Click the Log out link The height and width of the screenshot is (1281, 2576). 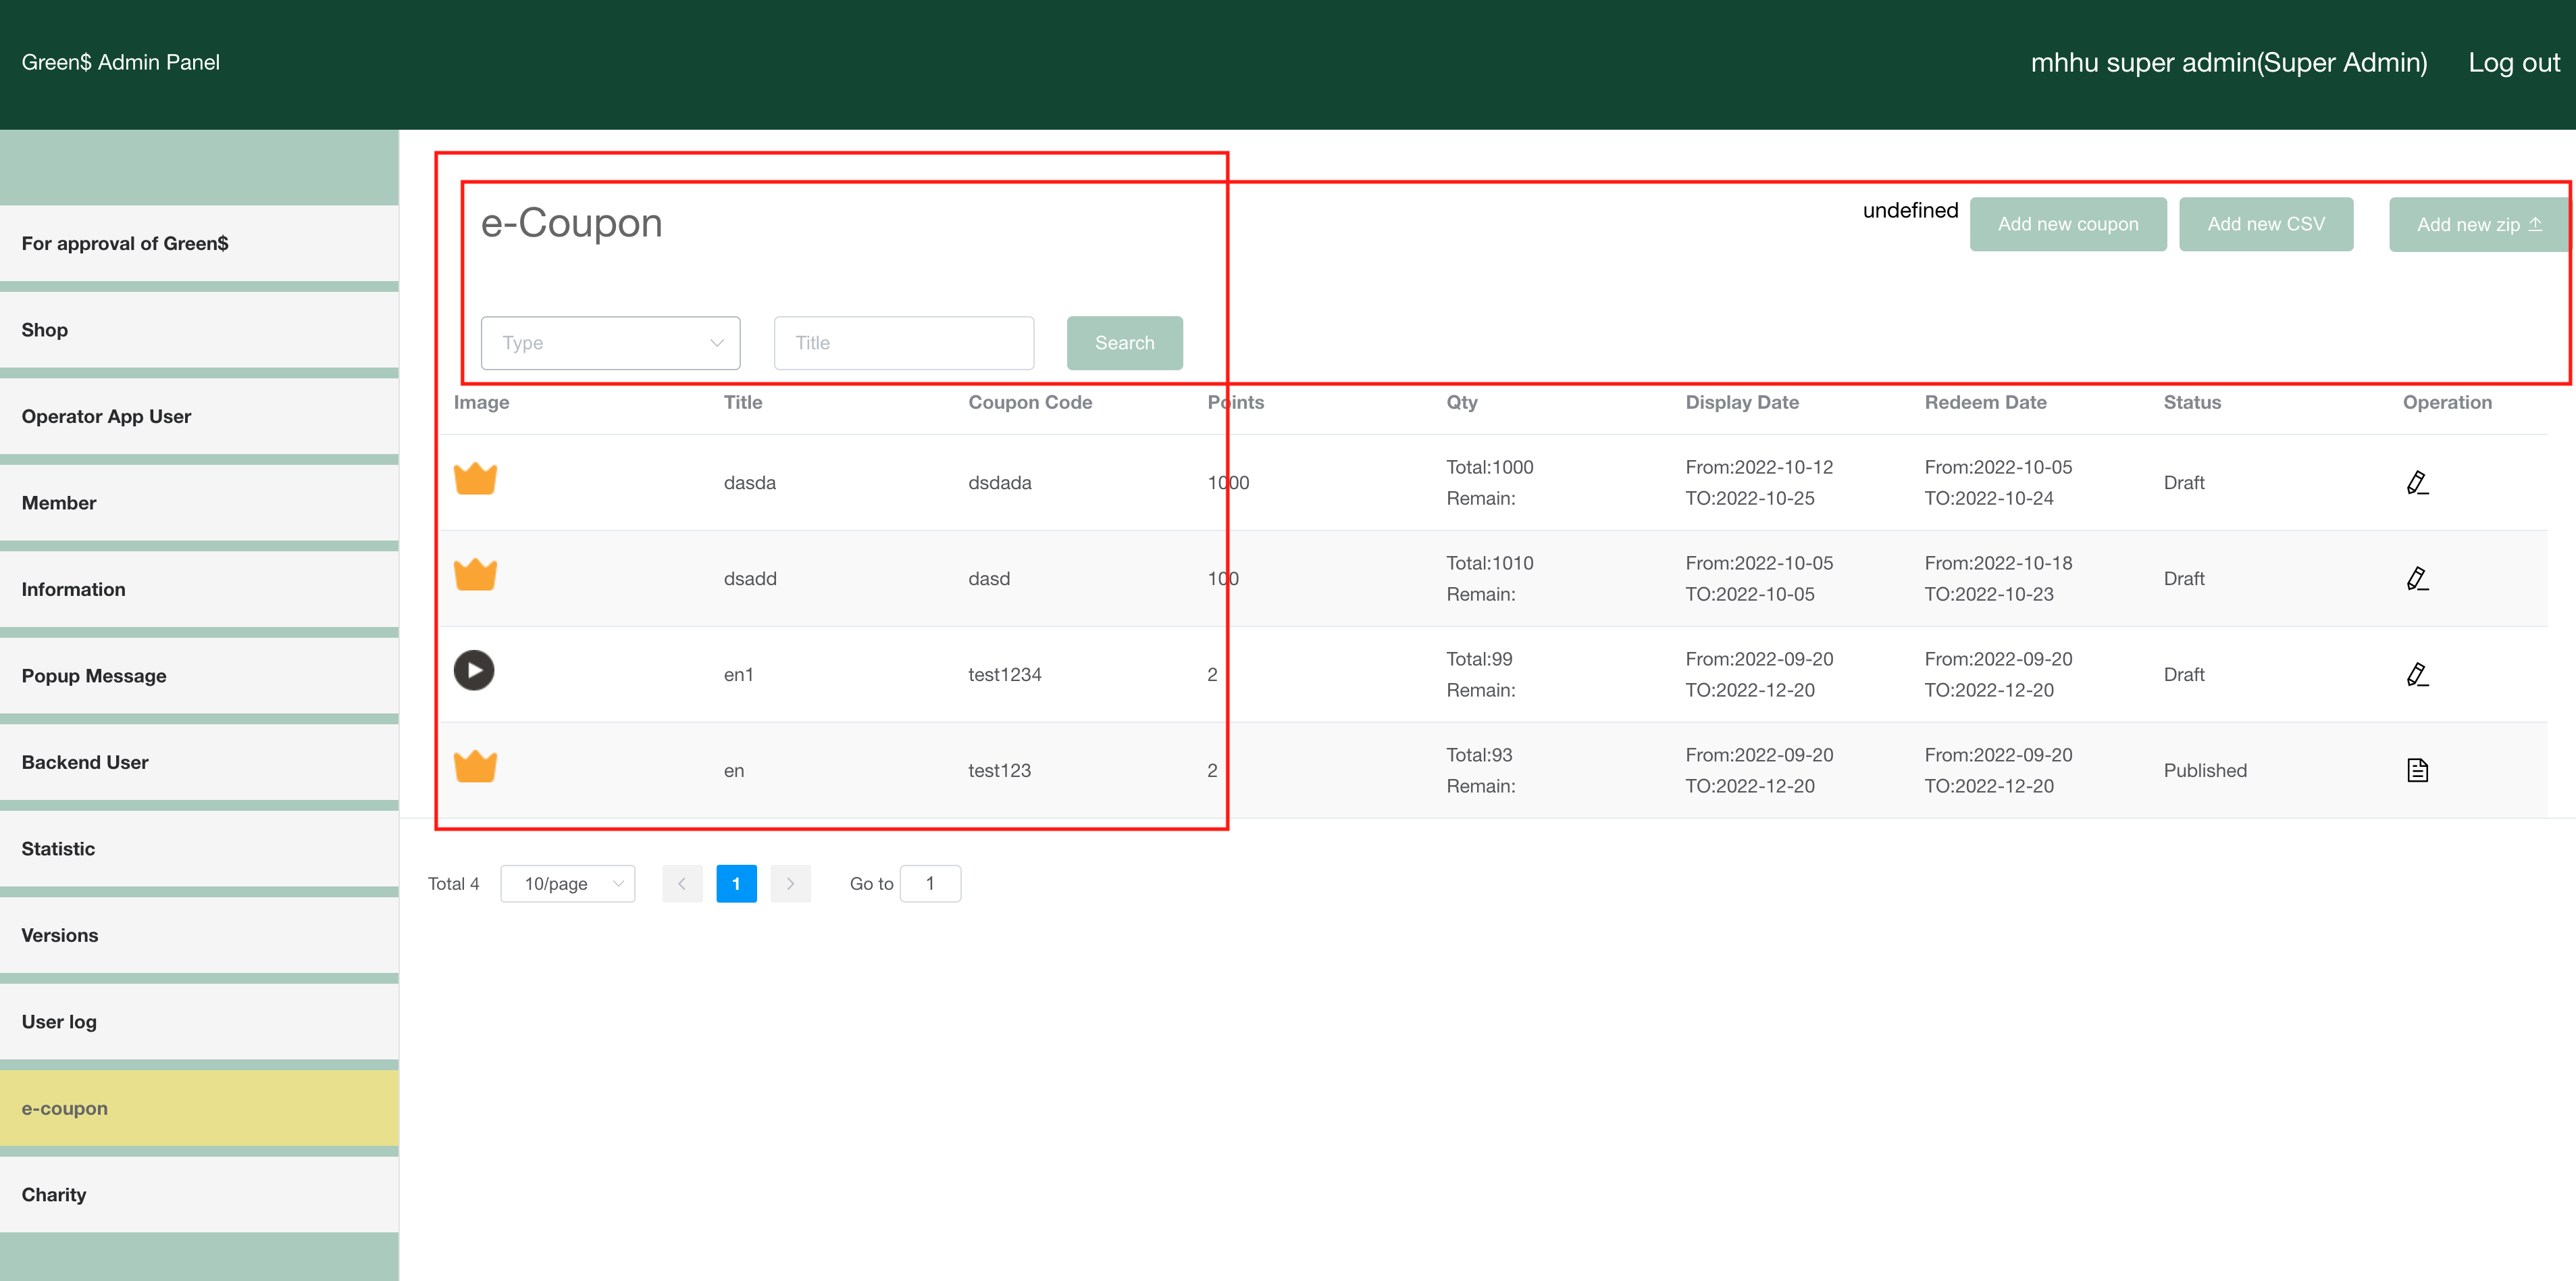click(x=2512, y=63)
